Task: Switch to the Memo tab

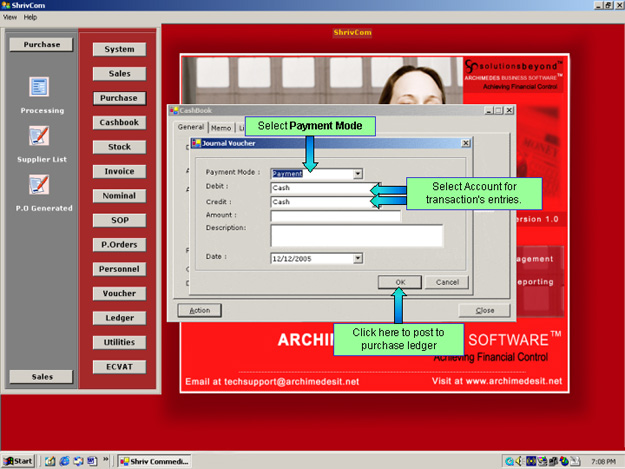Action: point(221,128)
